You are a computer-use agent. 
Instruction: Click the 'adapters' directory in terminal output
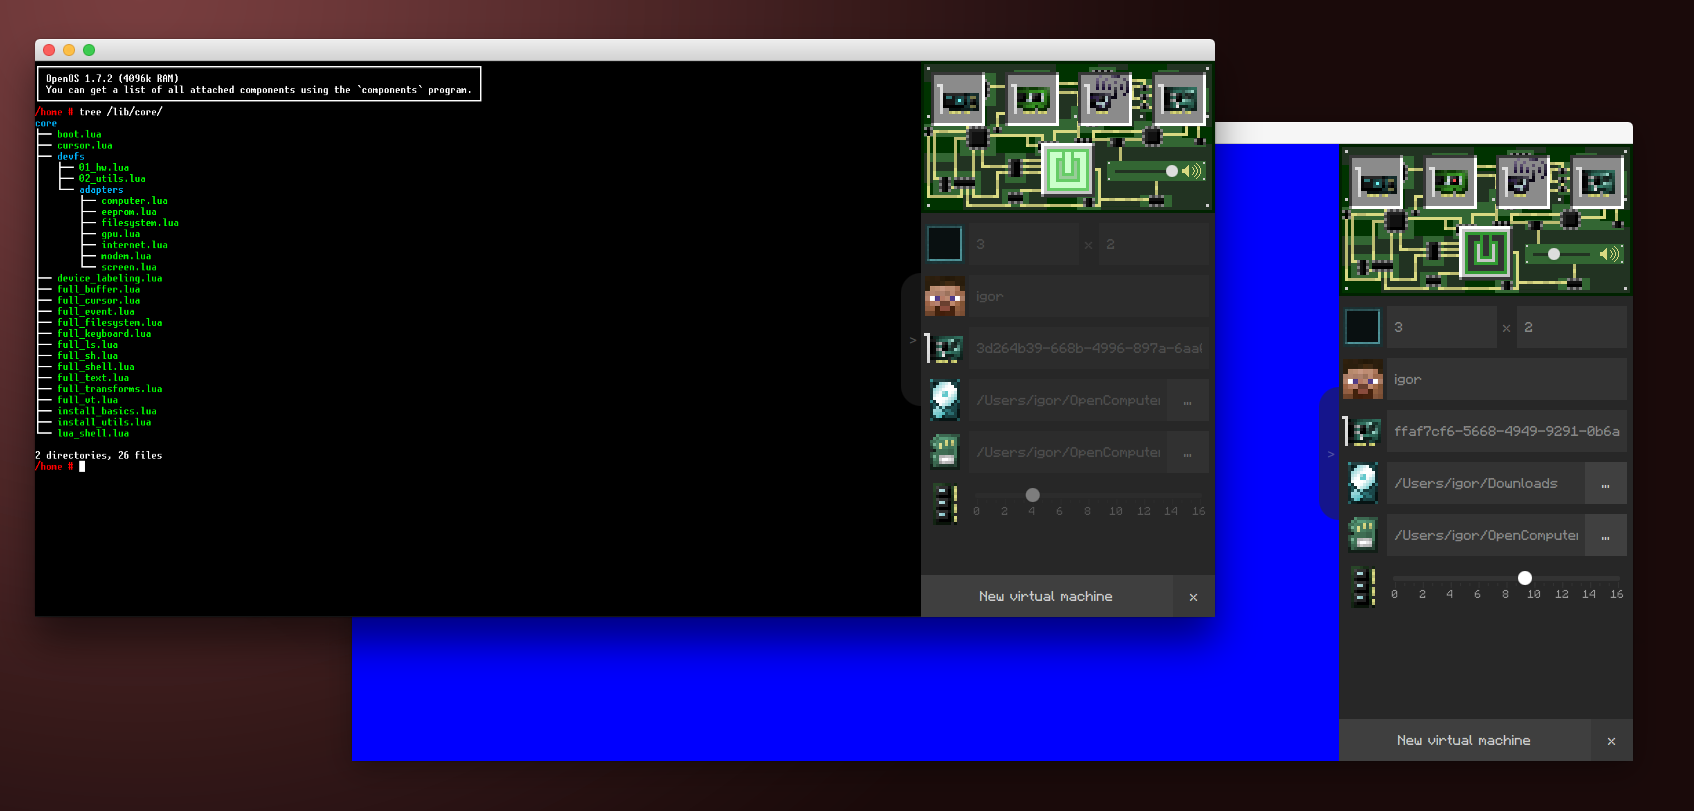[x=101, y=190]
